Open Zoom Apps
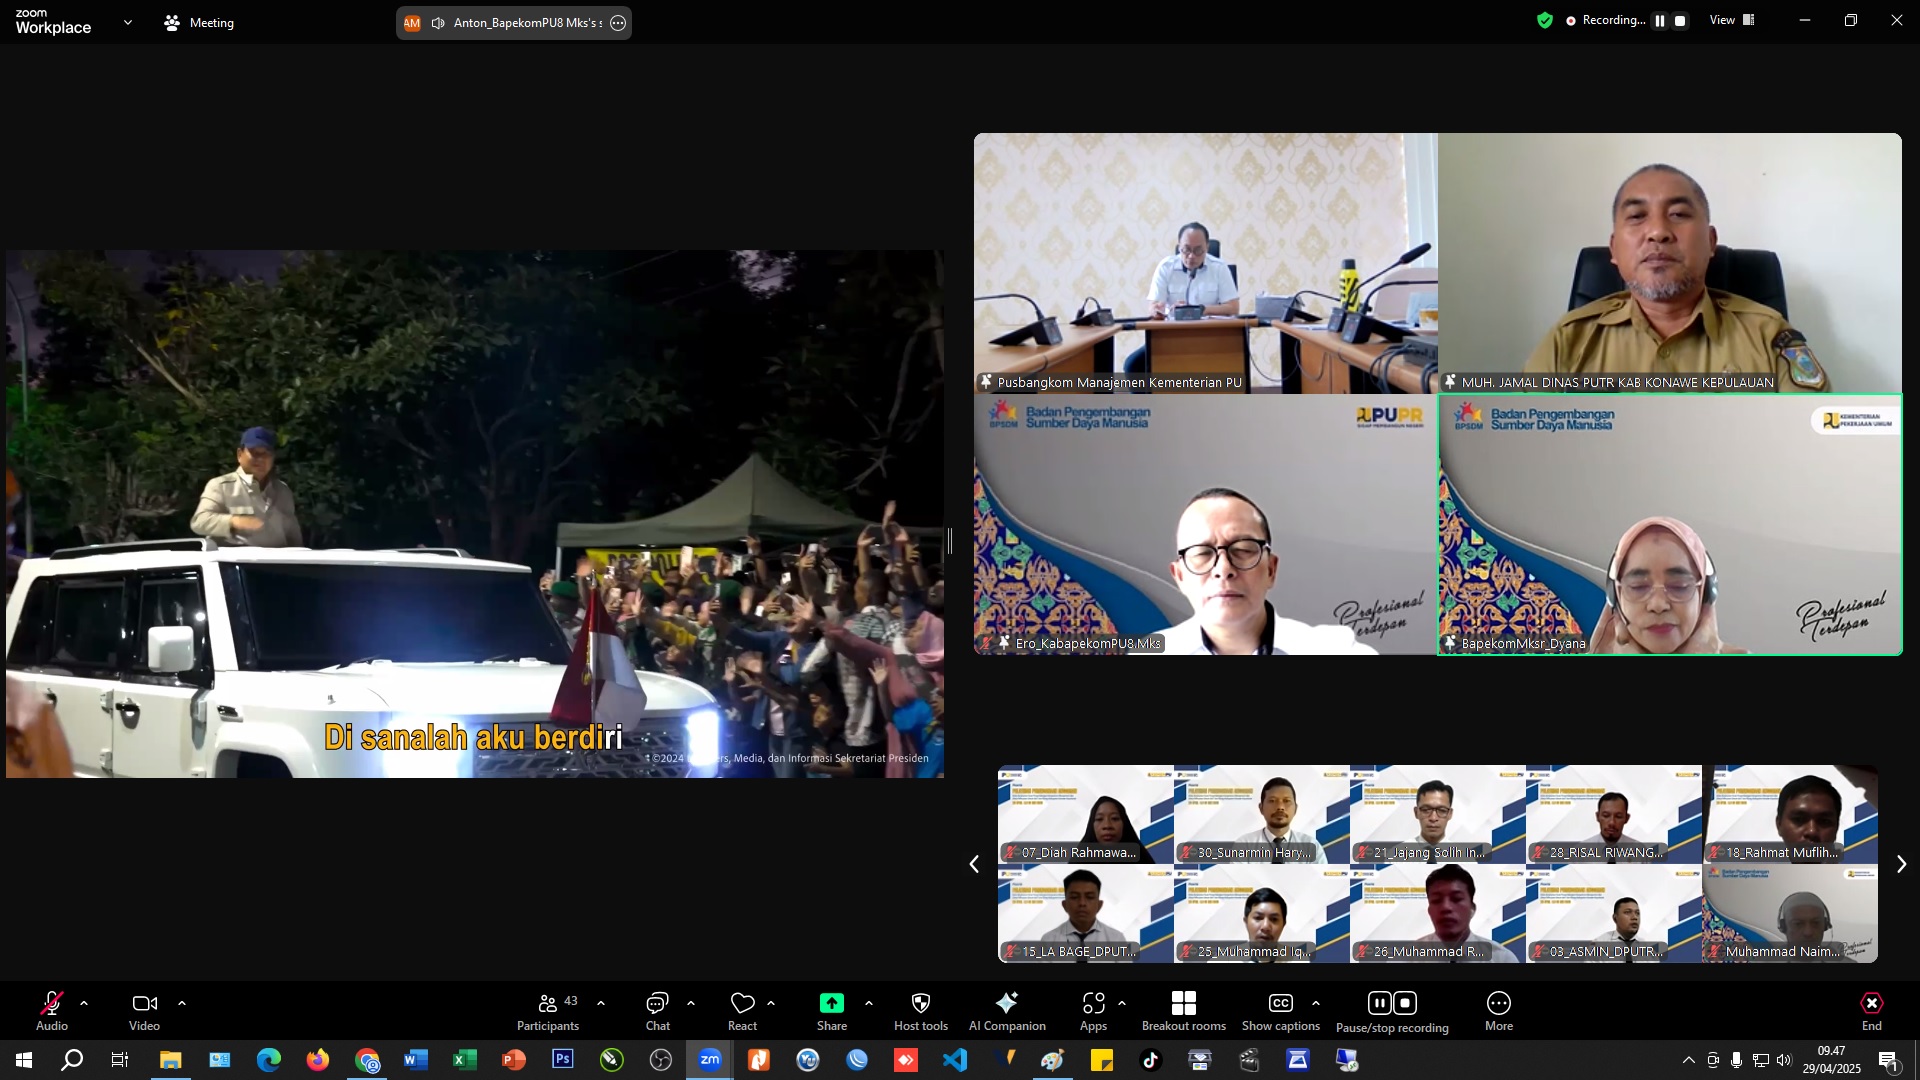The image size is (1920, 1080). pos(1094,1010)
